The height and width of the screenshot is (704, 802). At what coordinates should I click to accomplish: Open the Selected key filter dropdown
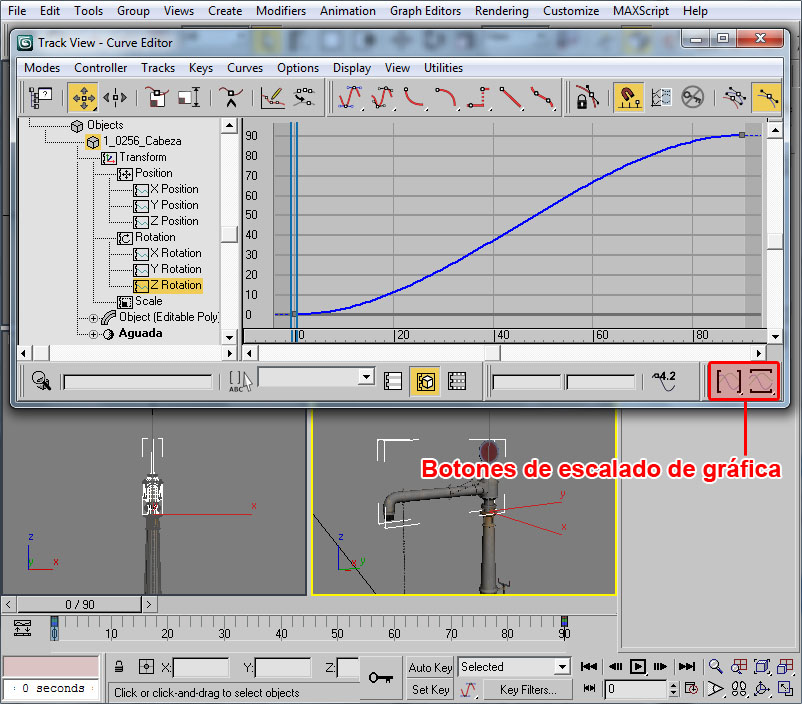[x=562, y=667]
